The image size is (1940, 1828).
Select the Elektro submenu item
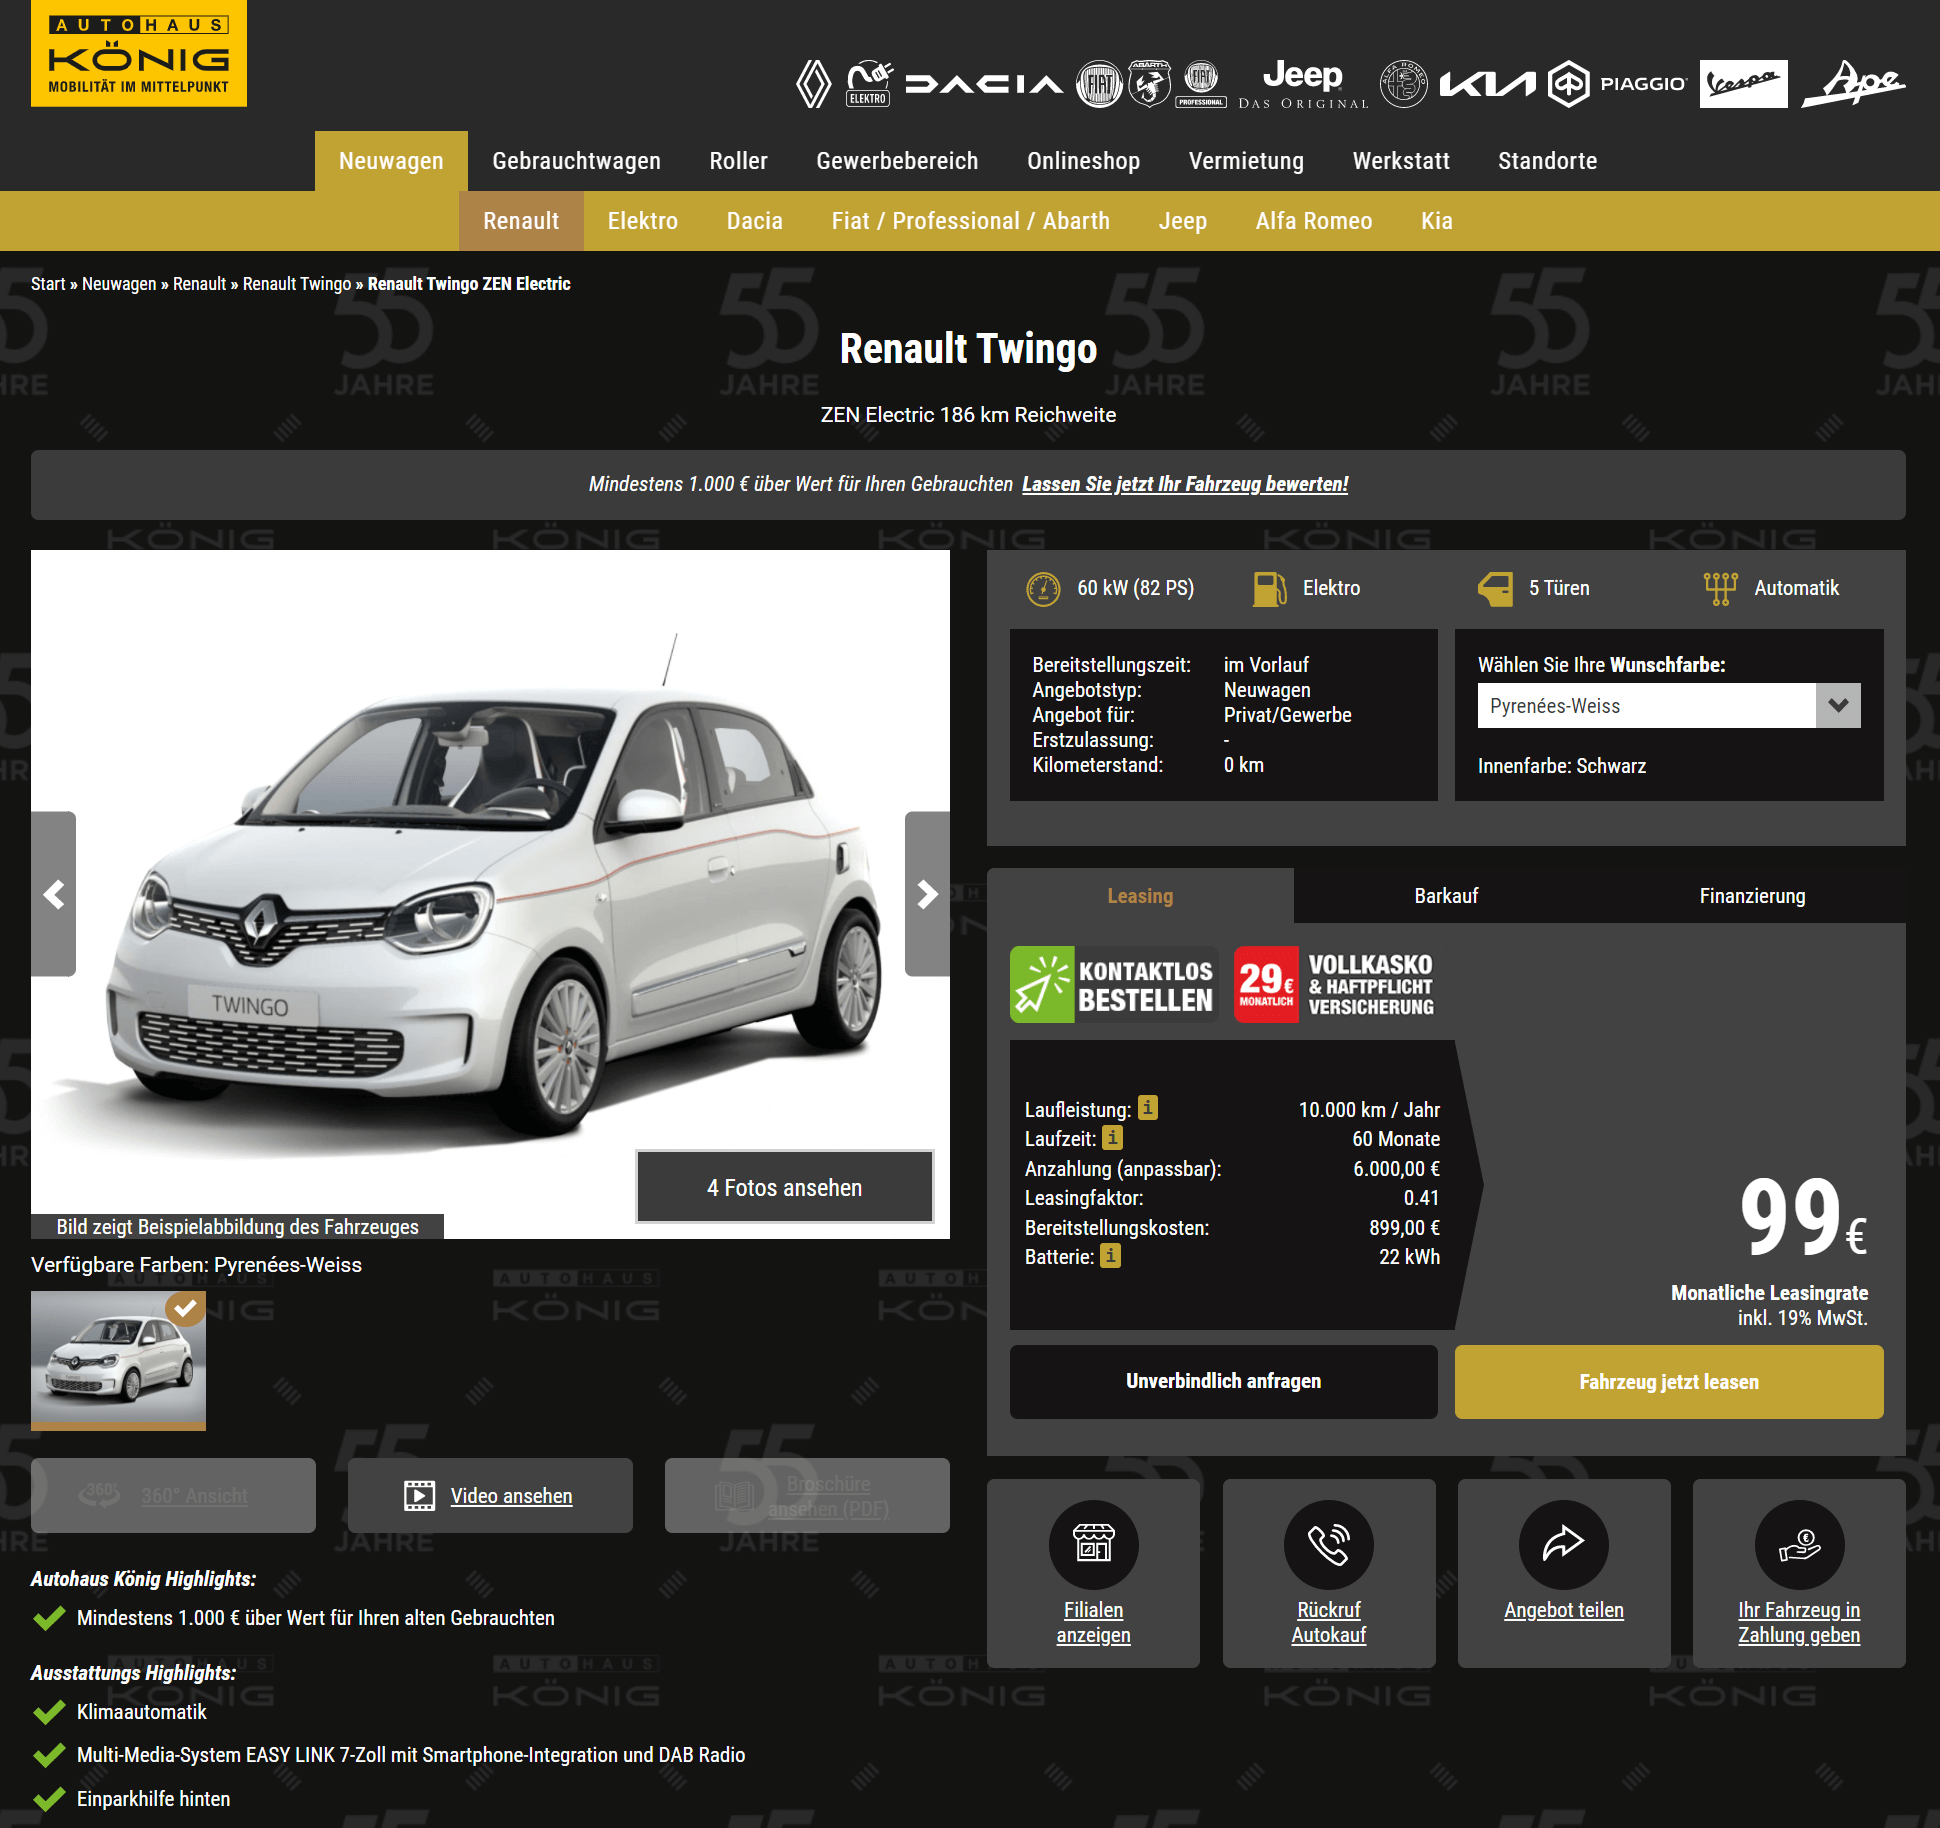click(x=643, y=221)
